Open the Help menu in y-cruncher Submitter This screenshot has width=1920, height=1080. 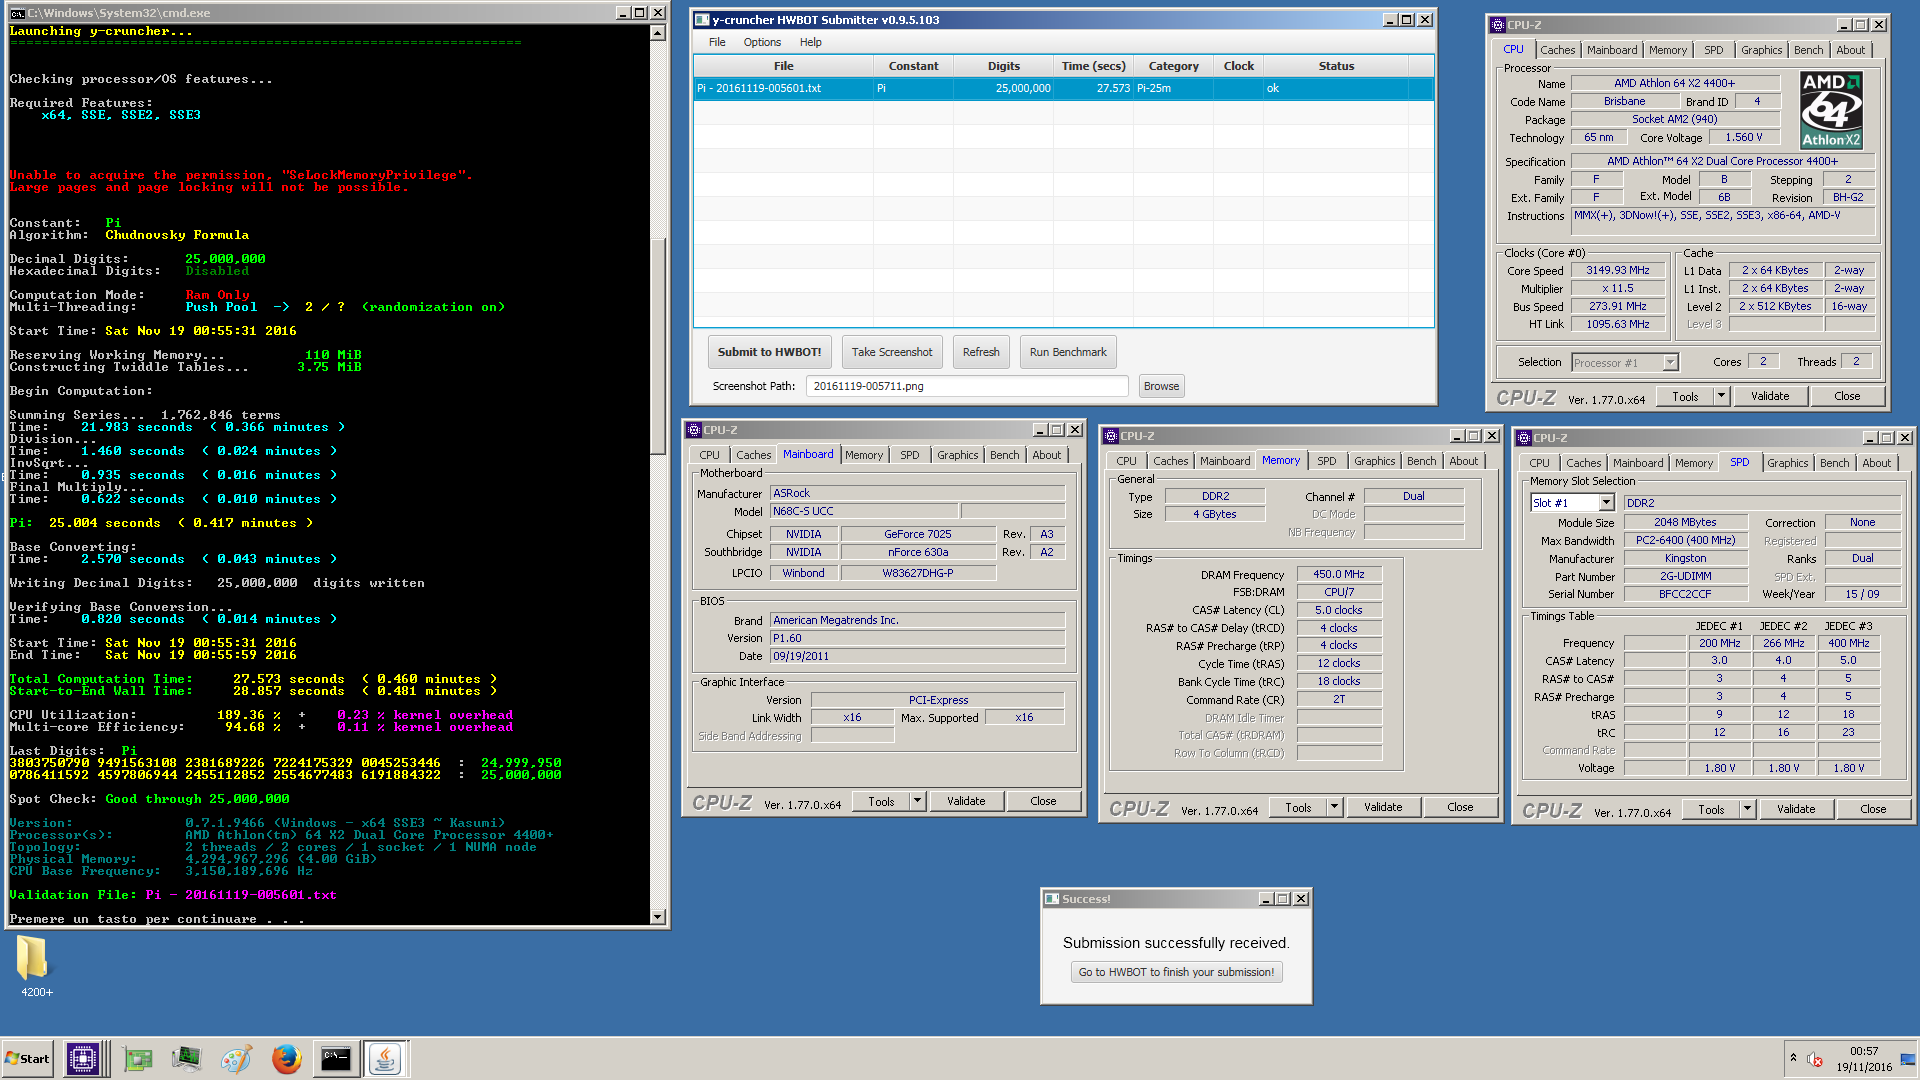pyautogui.click(x=810, y=42)
